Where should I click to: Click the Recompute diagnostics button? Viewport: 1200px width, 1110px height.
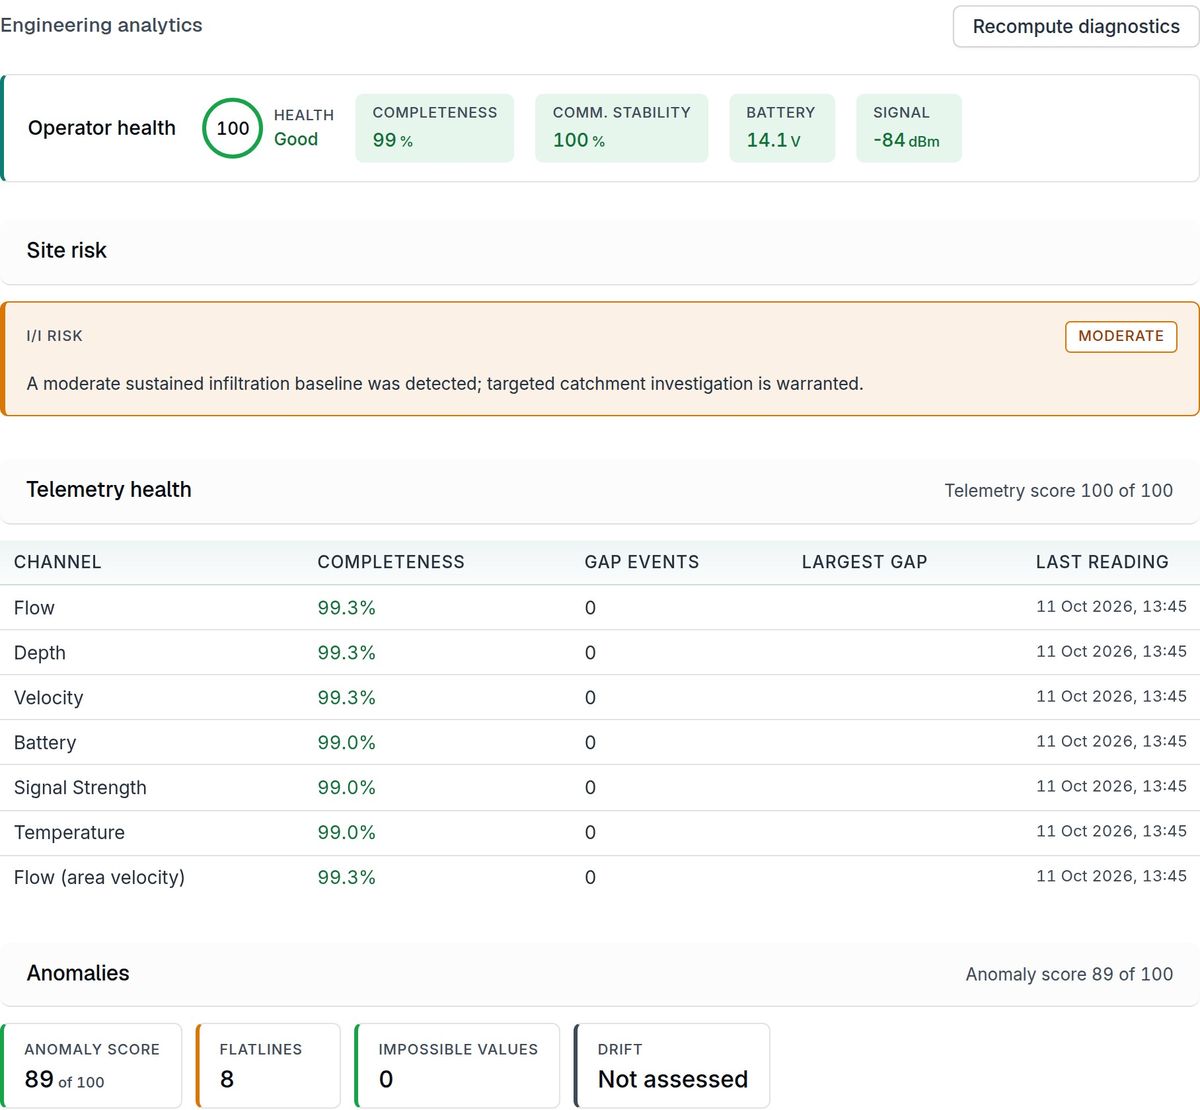[1076, 27]
